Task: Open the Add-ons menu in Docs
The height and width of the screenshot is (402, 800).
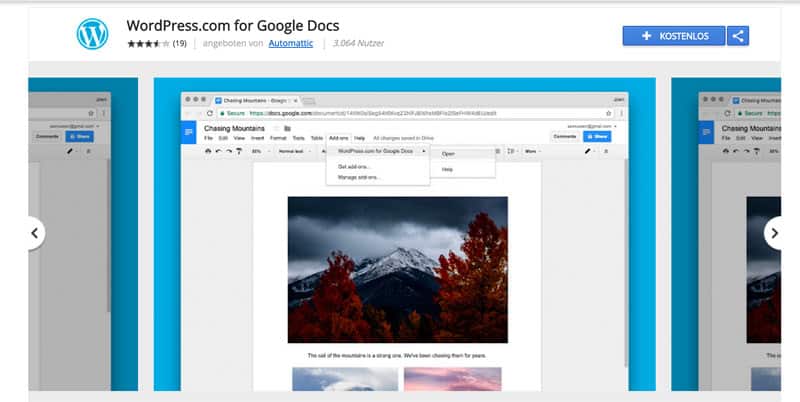Action: pyautogui.click(x=339, y=137)
